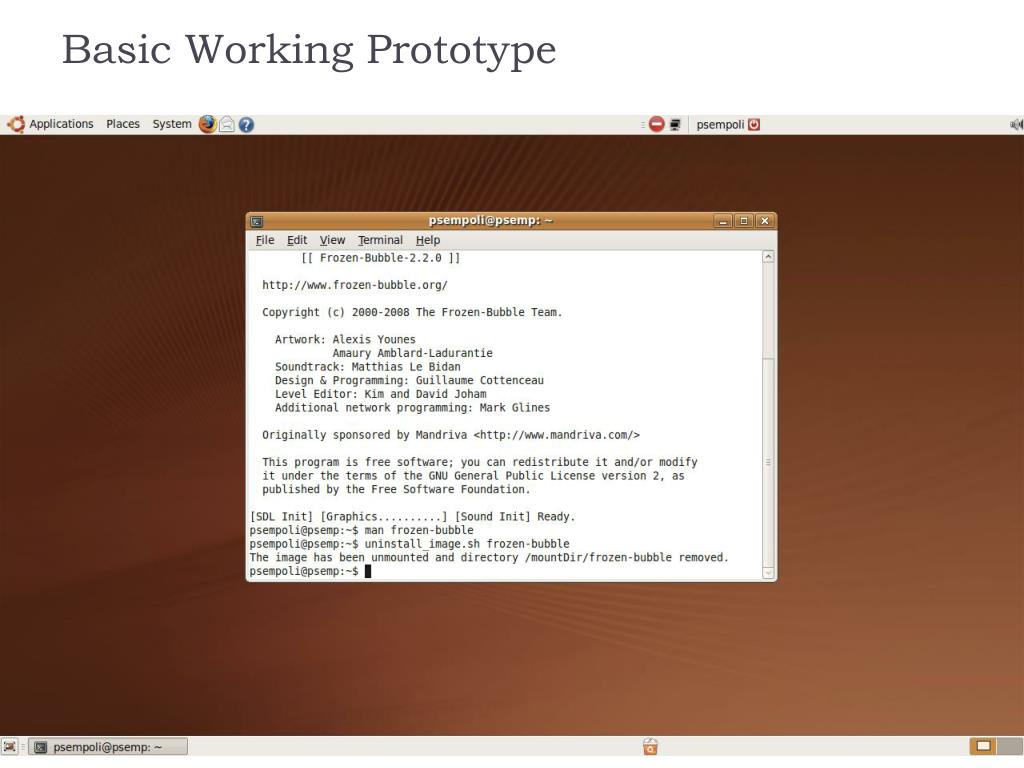Open the Places menu

123,124
